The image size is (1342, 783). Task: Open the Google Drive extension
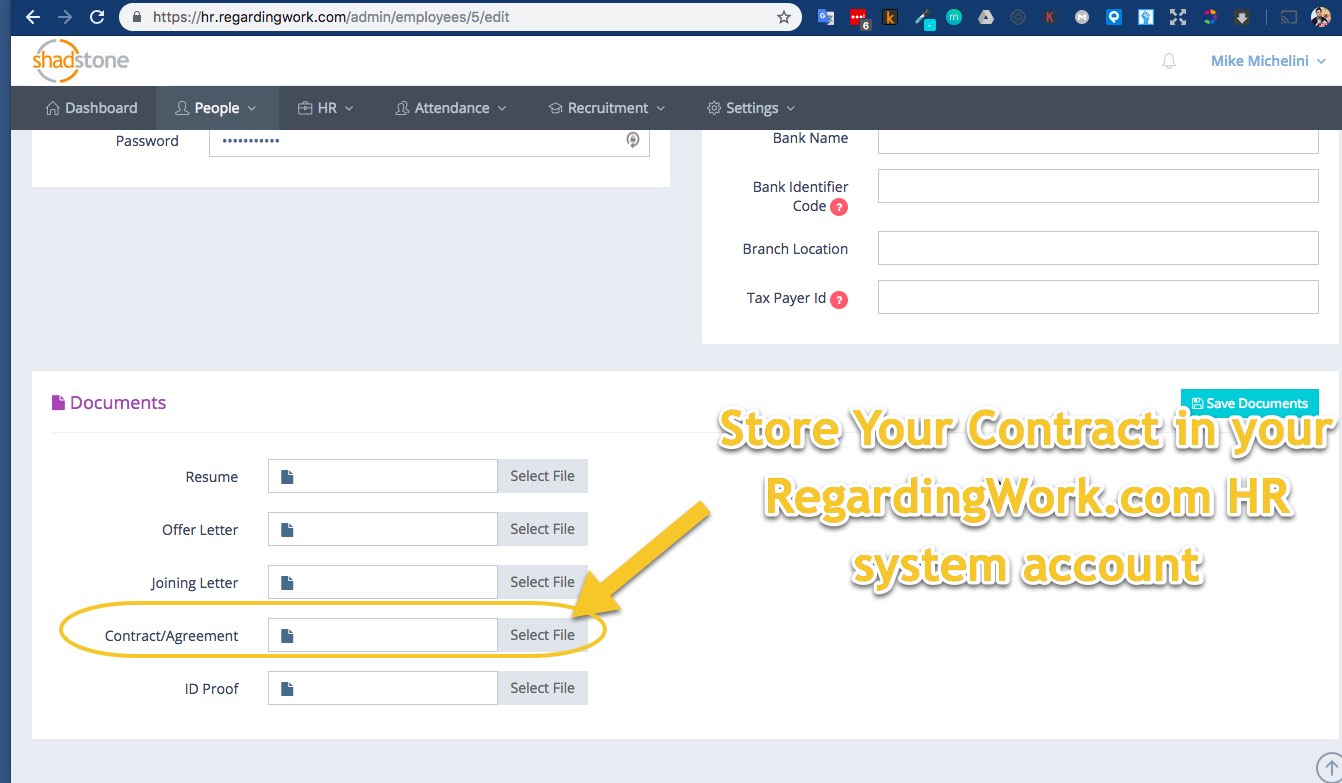tap(986, 17)
